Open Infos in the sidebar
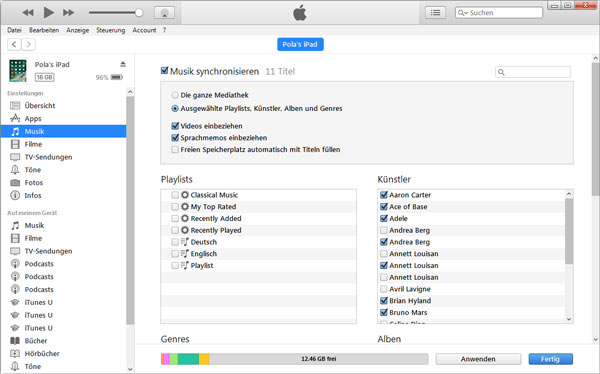Viewport: 600px width, 374px height. 33,196
